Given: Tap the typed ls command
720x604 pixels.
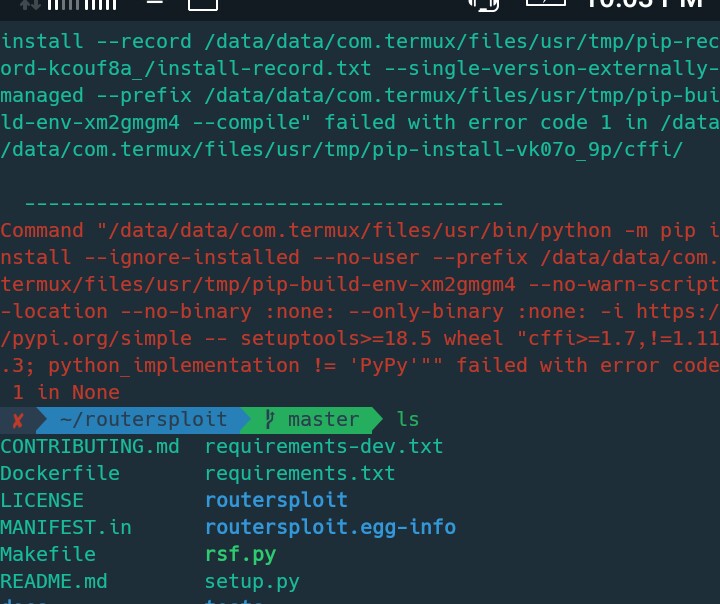Looking at the screenshot, I should click(408, 420).
